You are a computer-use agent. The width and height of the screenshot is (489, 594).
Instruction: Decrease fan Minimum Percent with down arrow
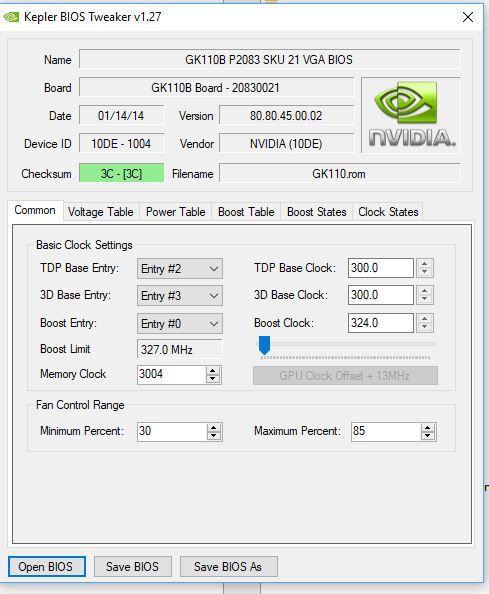click(214, 436)
